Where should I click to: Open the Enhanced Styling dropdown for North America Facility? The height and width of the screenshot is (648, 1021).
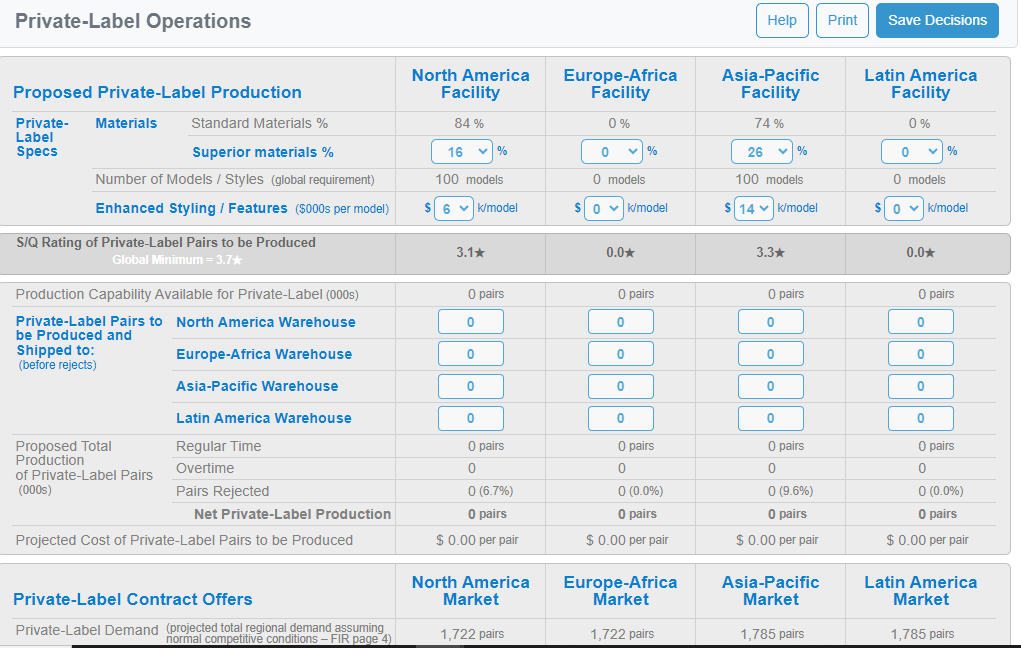(454, 208)
